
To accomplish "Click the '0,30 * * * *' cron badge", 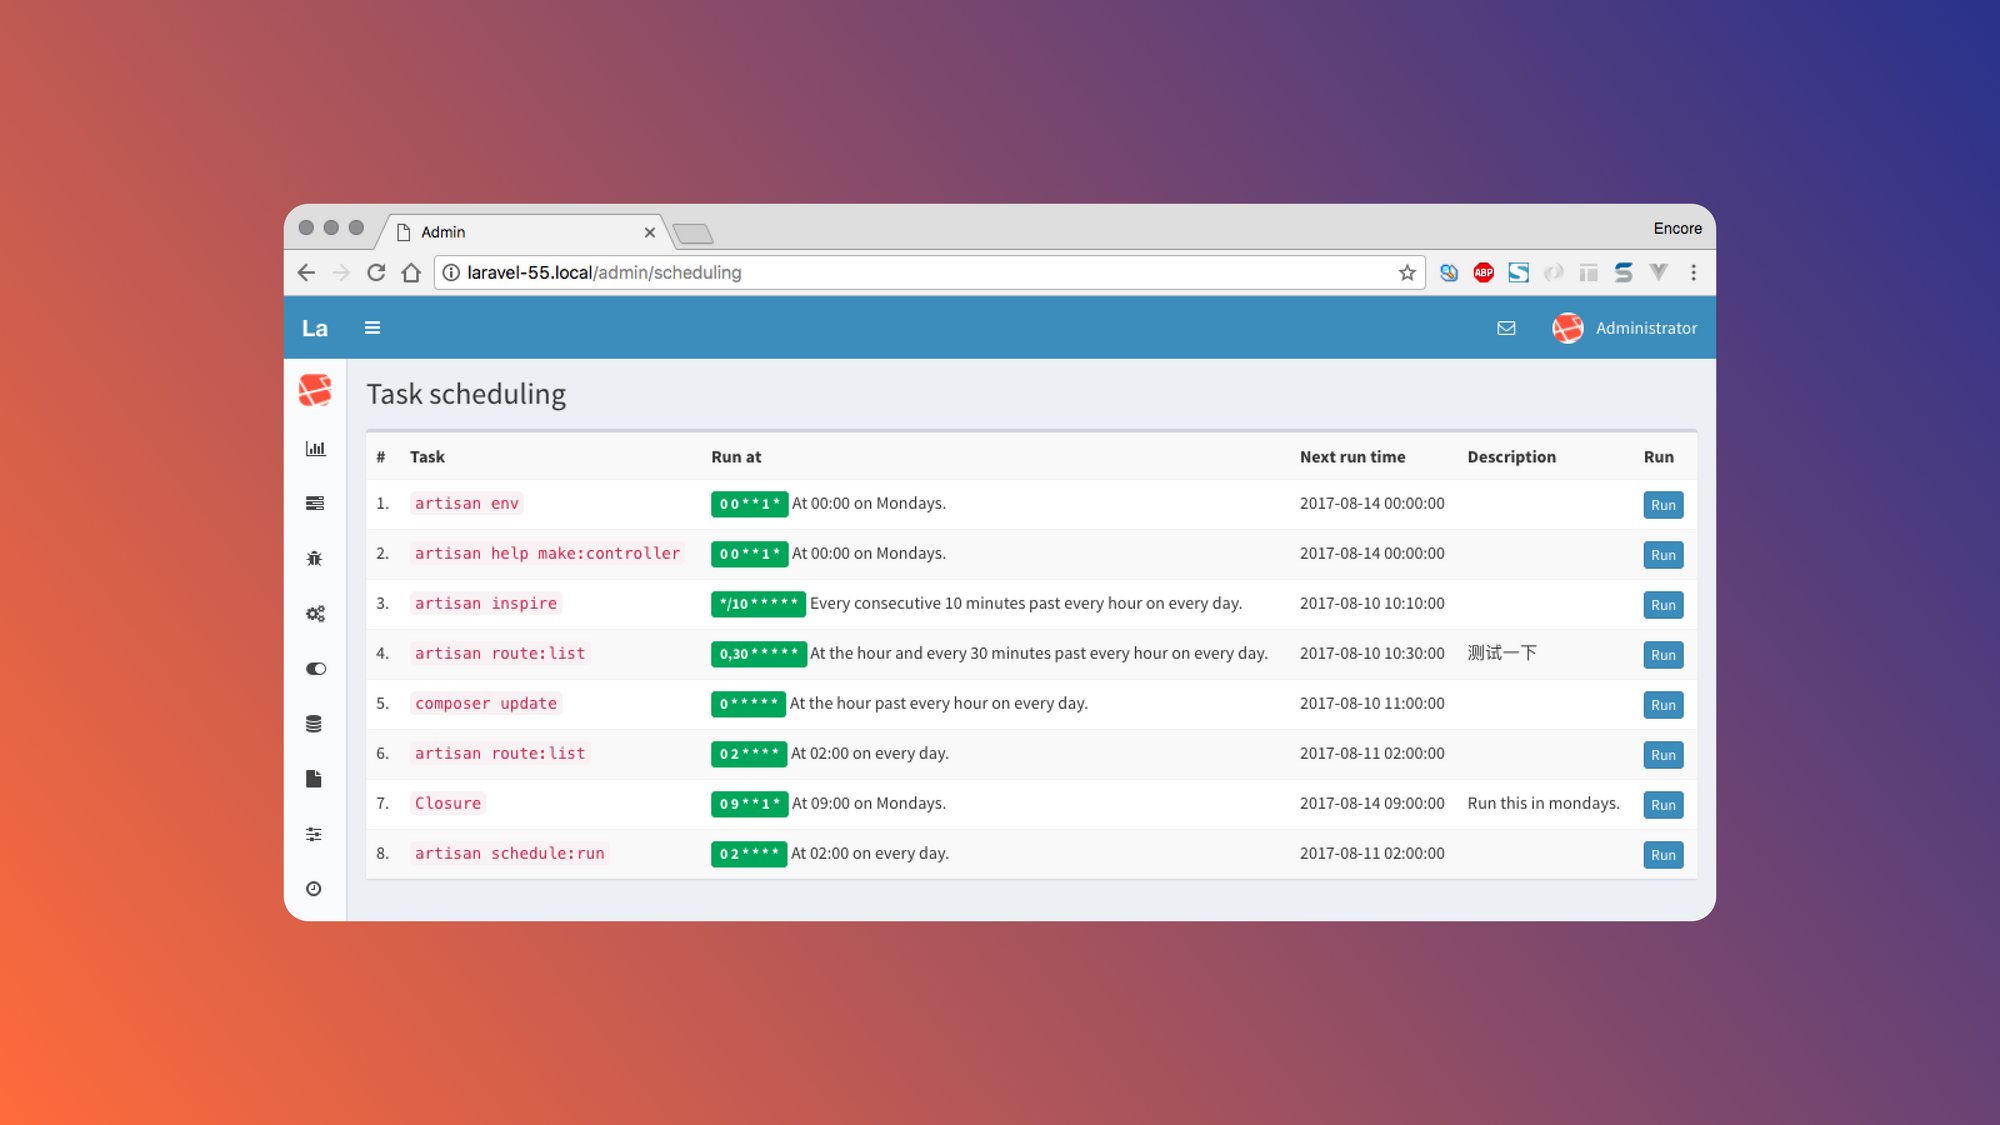I will click(x=758, y=654).
